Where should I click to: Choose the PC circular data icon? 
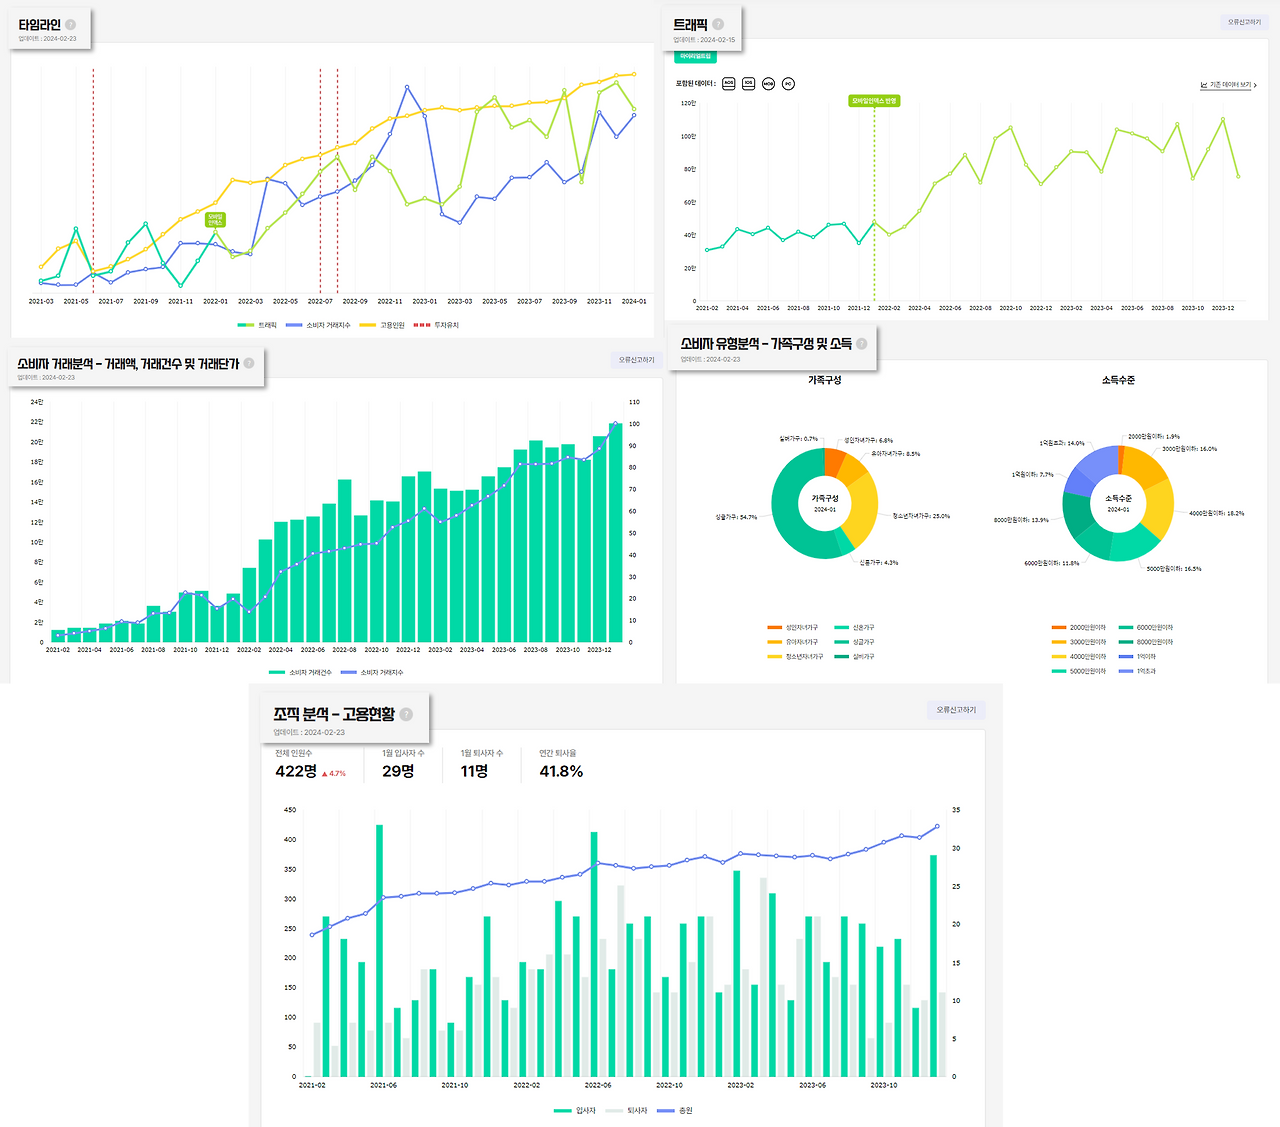point(788,84)
